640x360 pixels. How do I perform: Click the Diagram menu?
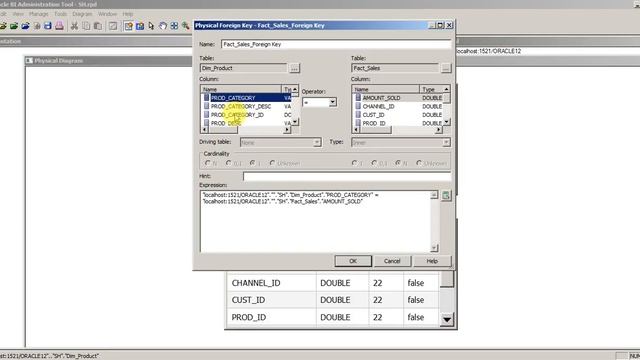[x=82, y=14]
